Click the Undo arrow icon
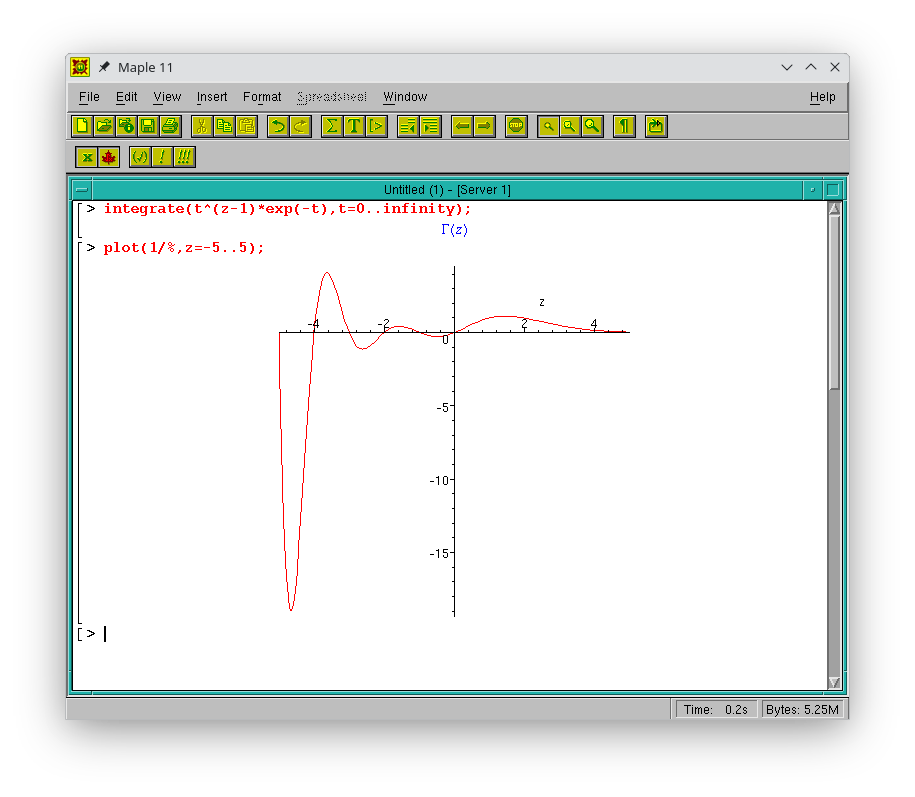915x797 pixels. pos(278,126)
